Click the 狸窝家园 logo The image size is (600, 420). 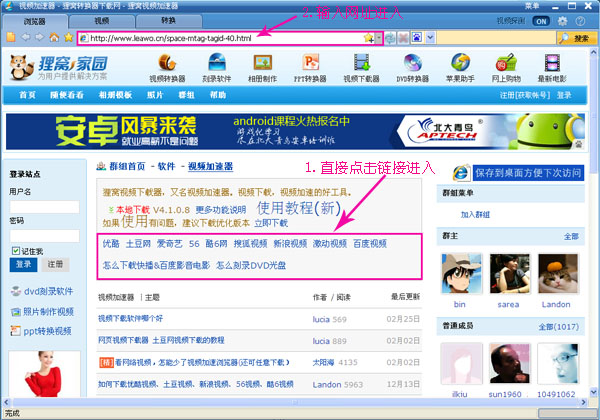(59, 67)
